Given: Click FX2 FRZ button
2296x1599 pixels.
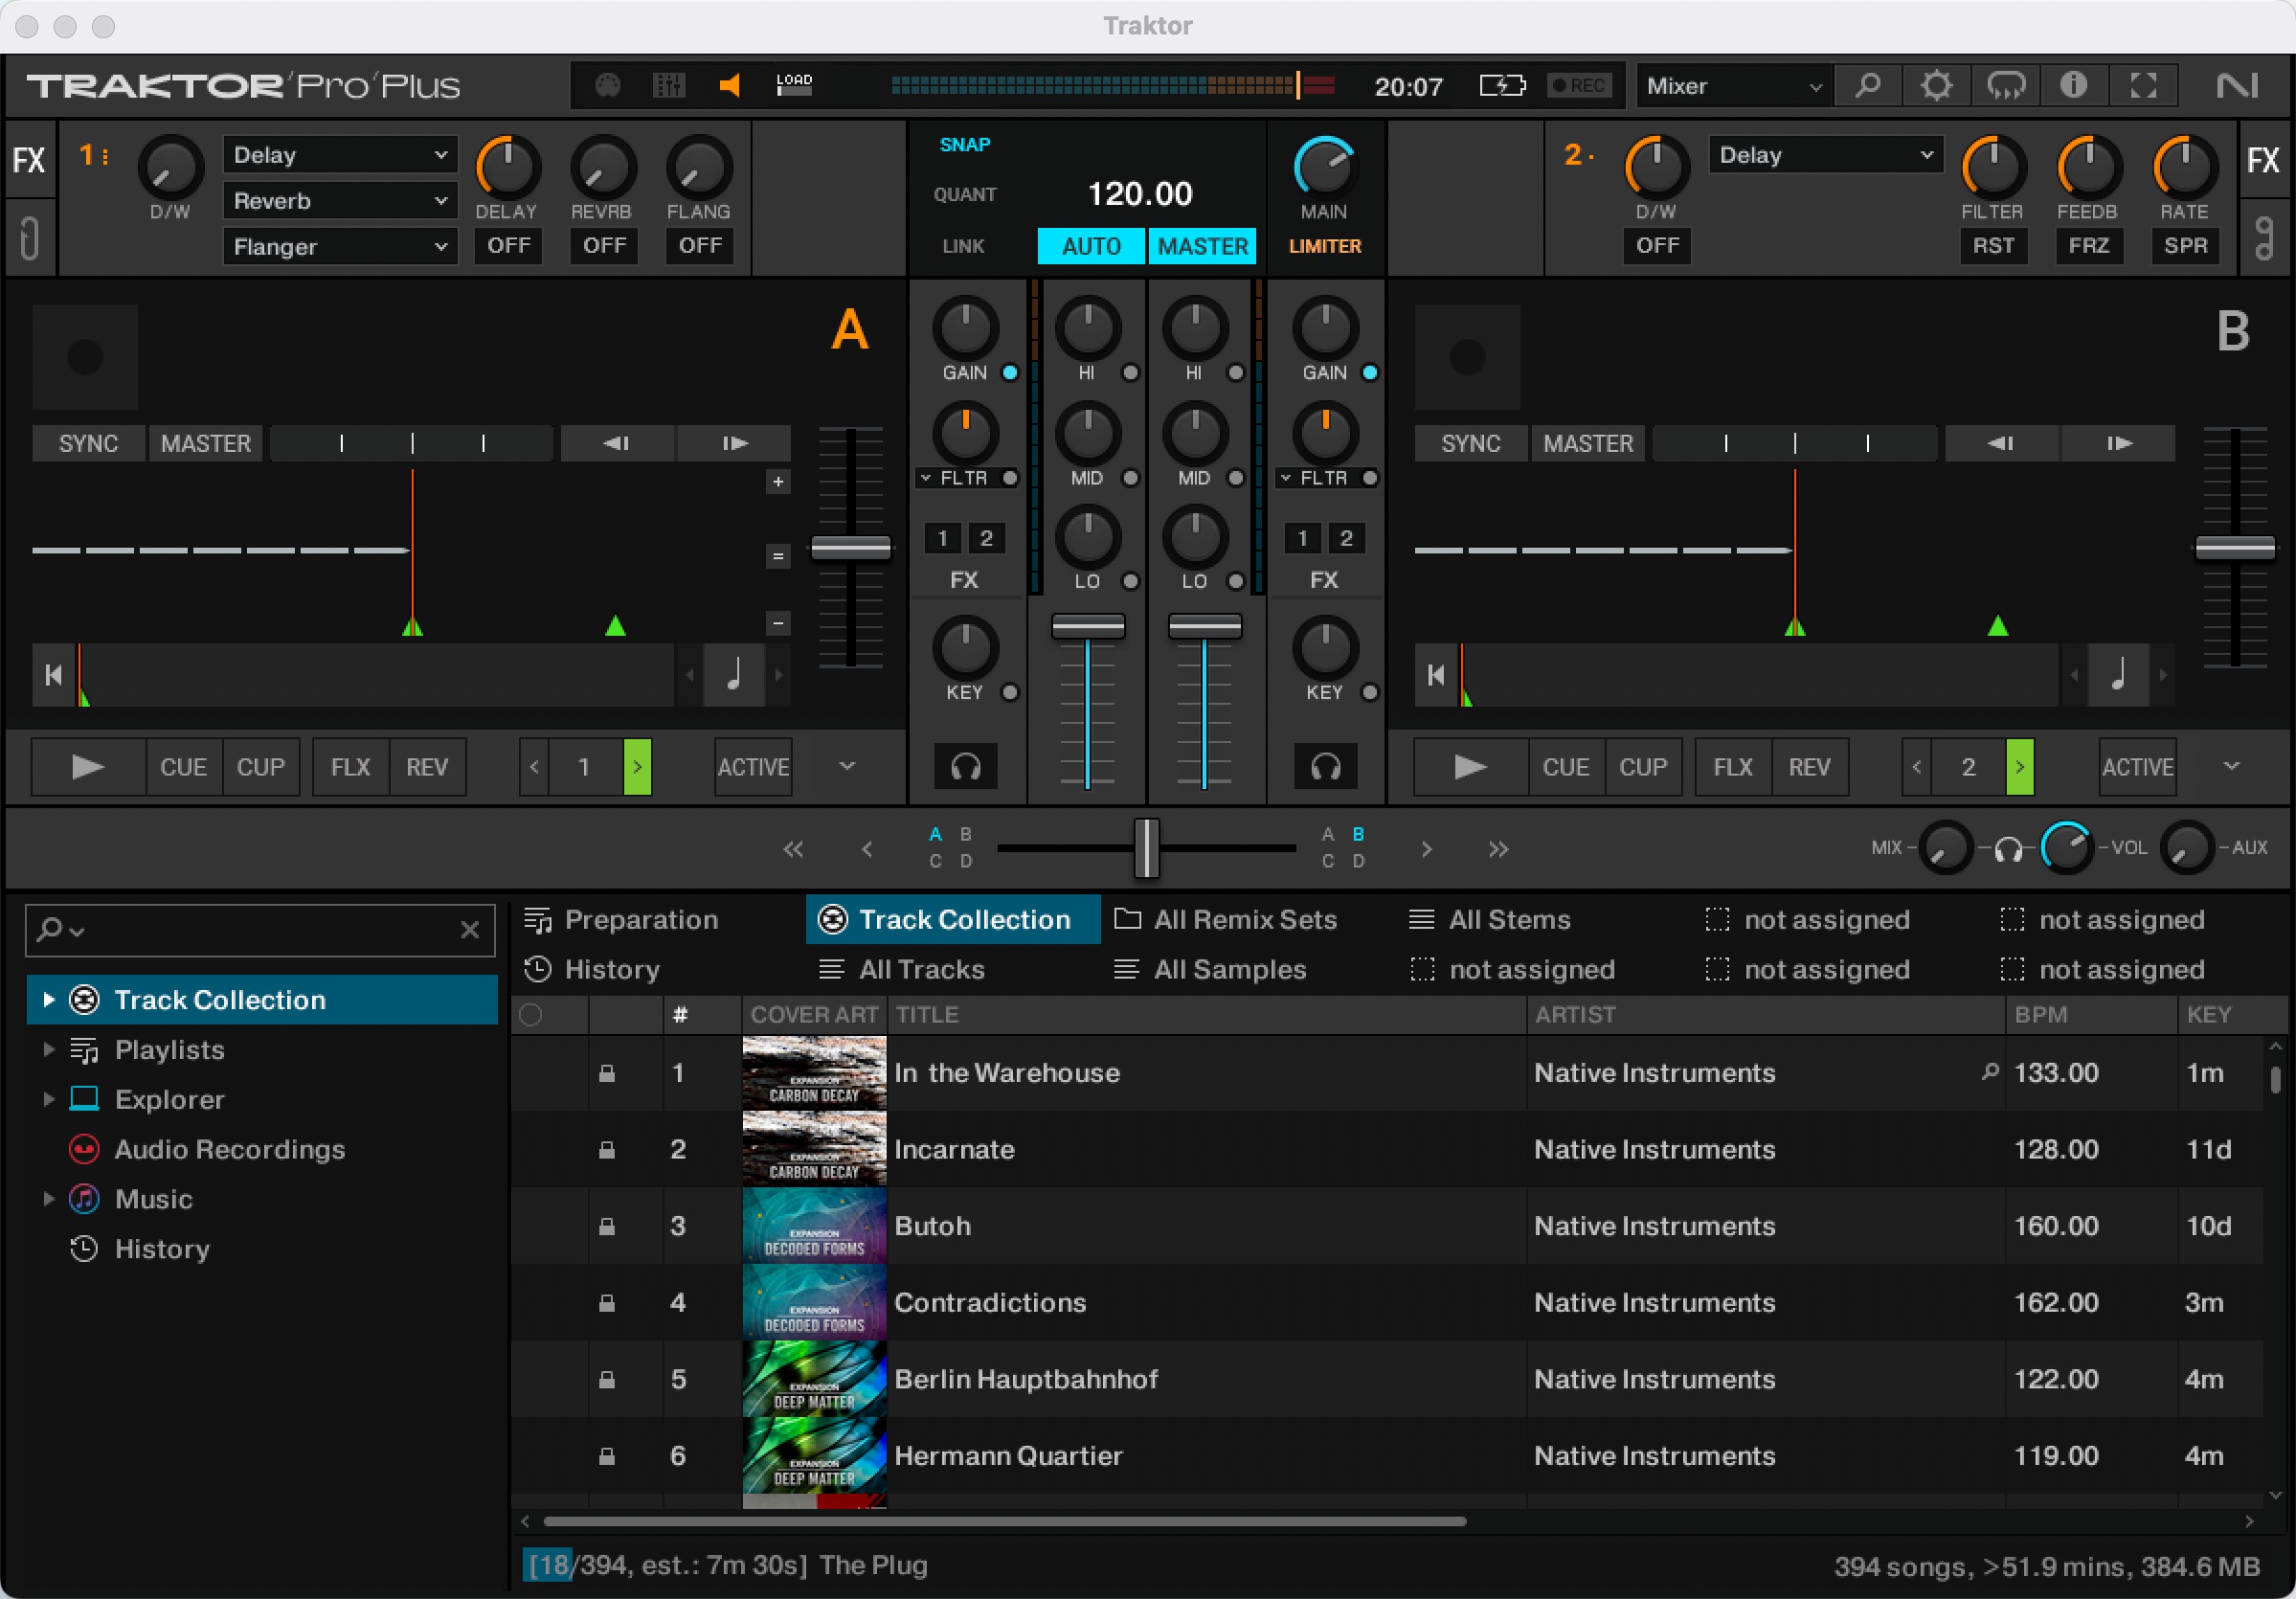Looking at the screenshot, I should [x=2089, y=246].
